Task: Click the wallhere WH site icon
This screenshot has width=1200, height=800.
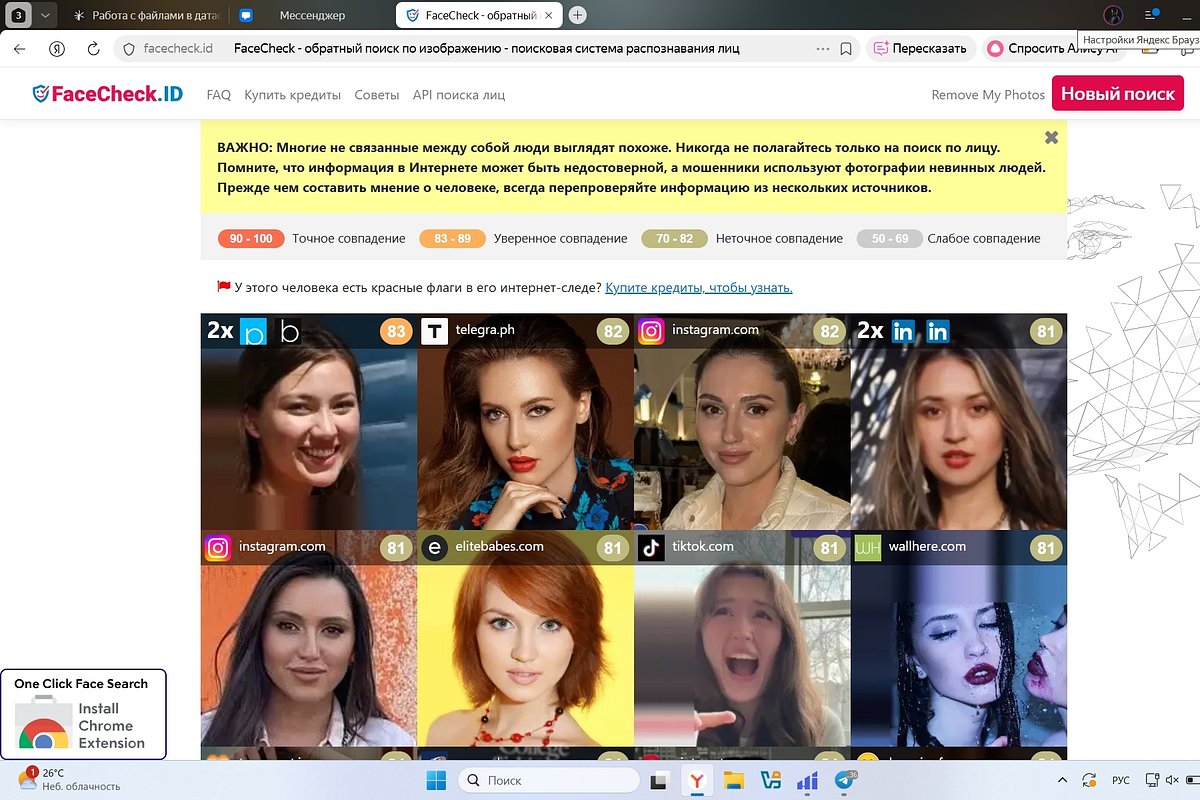Action: (x=867, y=548)
